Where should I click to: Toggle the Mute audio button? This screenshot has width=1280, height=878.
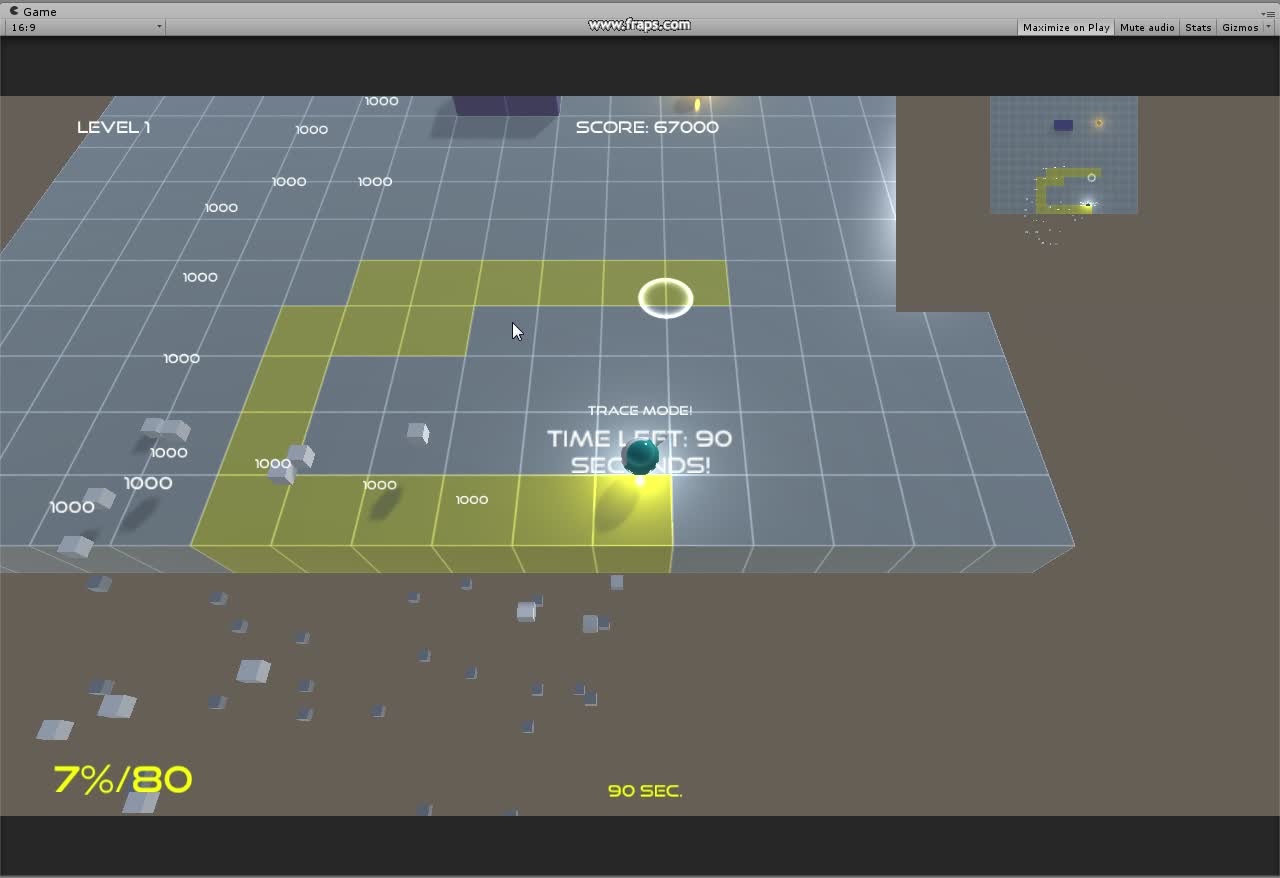click(x=1147, y=27)
